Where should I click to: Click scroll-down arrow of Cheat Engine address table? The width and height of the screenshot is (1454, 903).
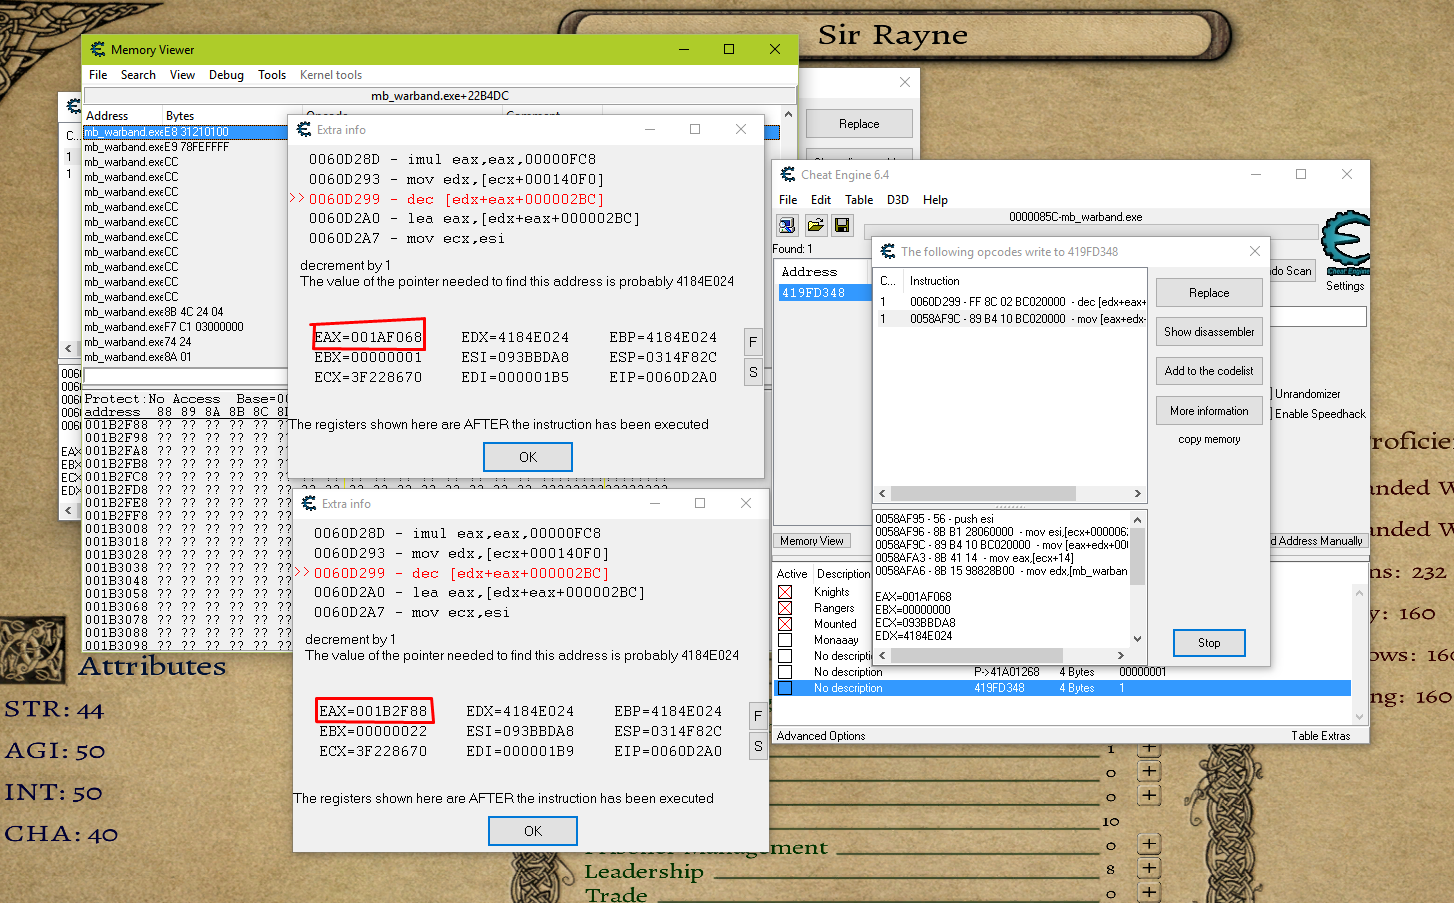click(1359, 716)
